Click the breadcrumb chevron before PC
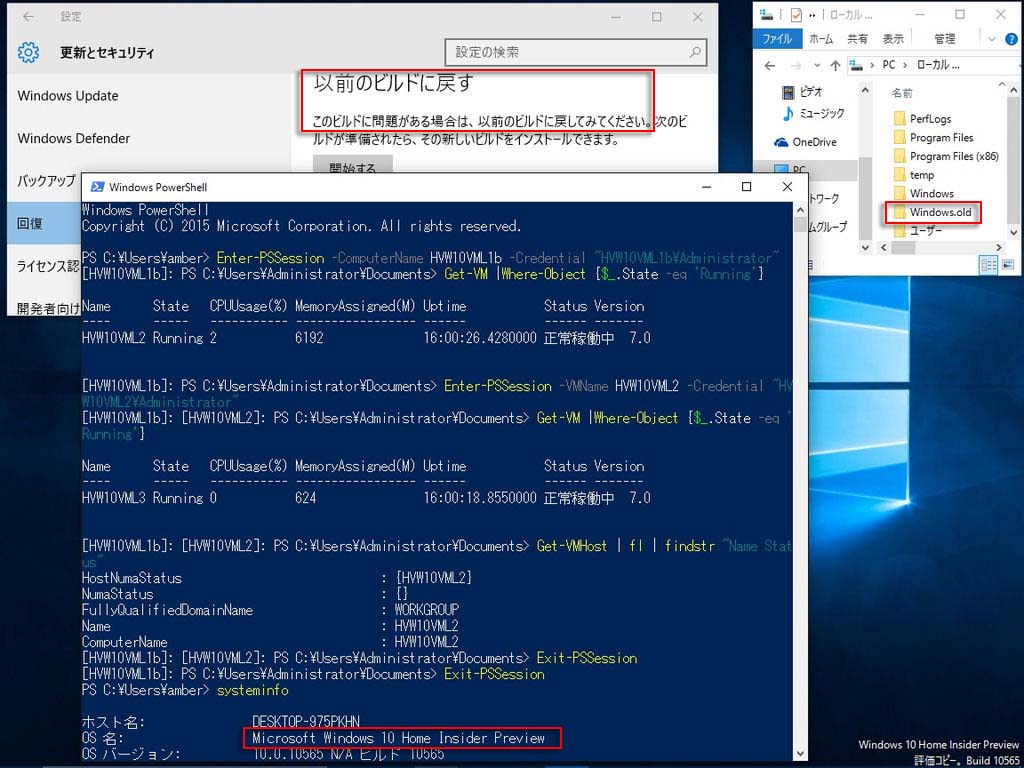The height and width of the screenshot is (768, 1024). click(x=872, y=65)
